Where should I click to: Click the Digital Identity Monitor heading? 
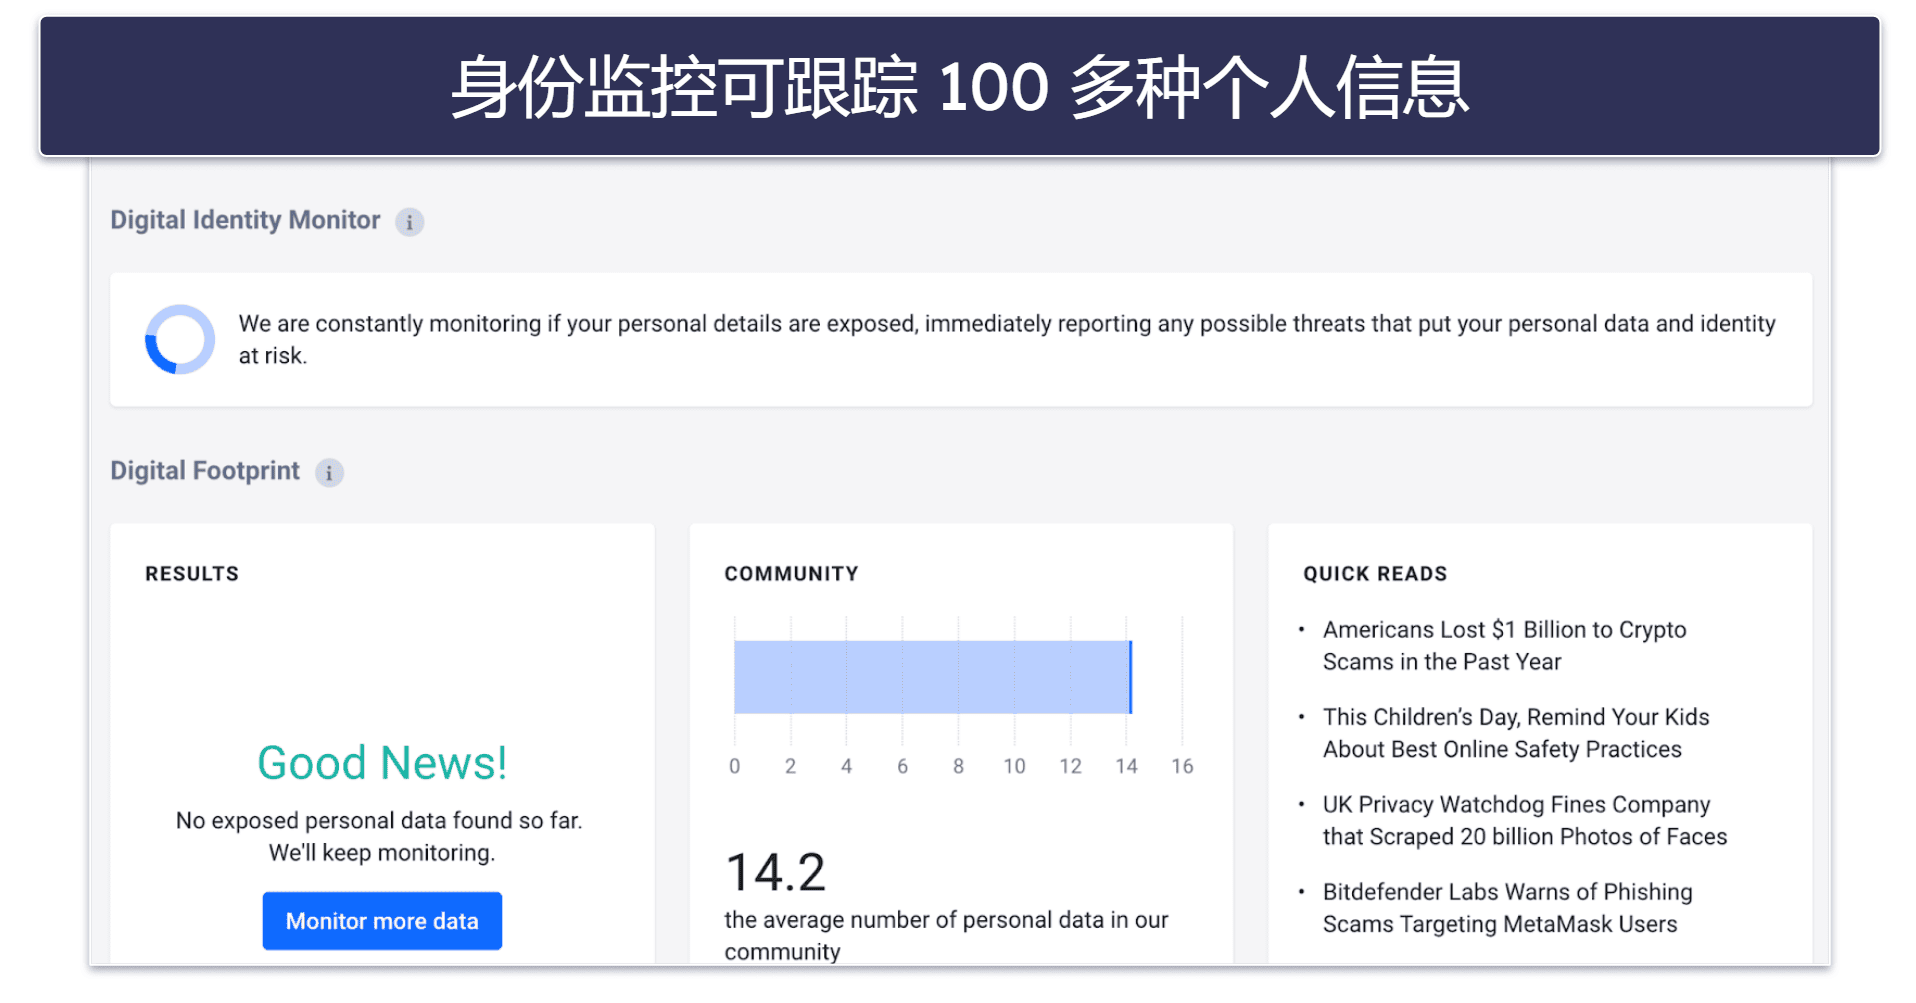click(x=245, y=220)
